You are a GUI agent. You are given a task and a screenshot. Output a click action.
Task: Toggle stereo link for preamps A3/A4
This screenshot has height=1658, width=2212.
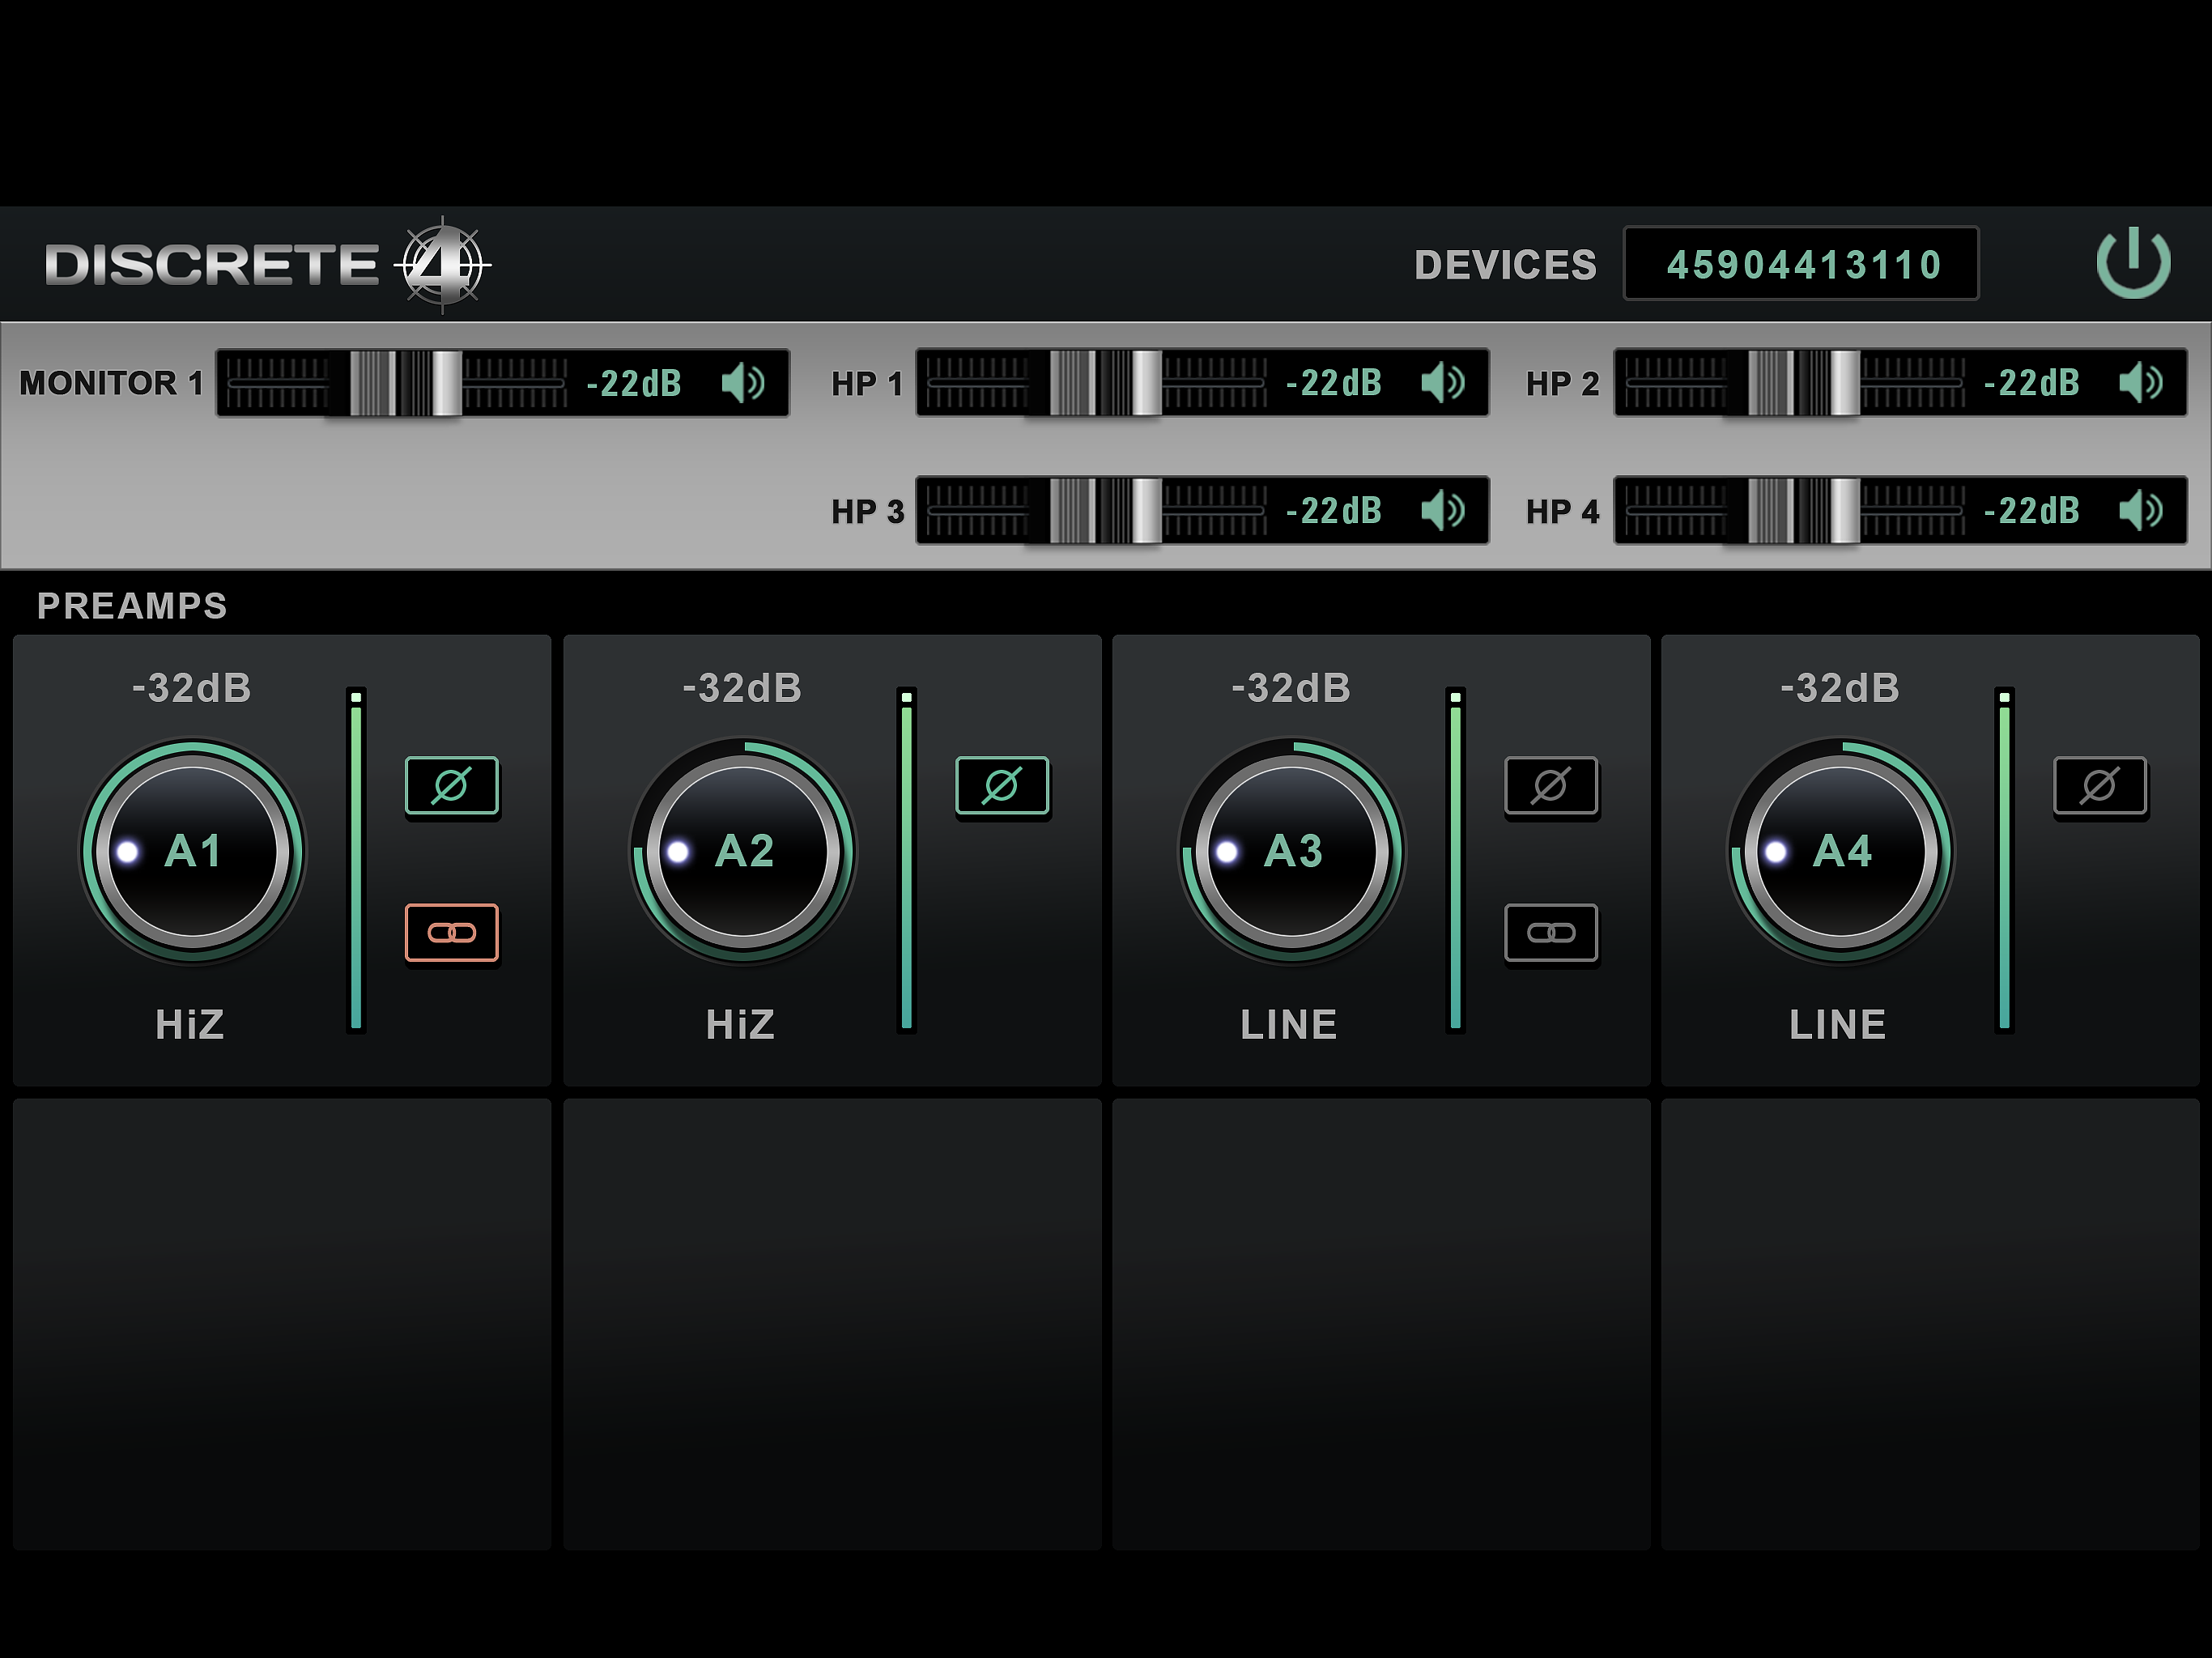1551,933
